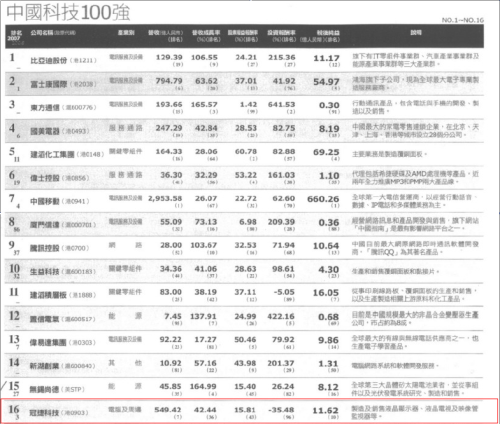Click rank number 1 in first row
The width and height of the screenshot is (500, 424).
tap(12, 57)
